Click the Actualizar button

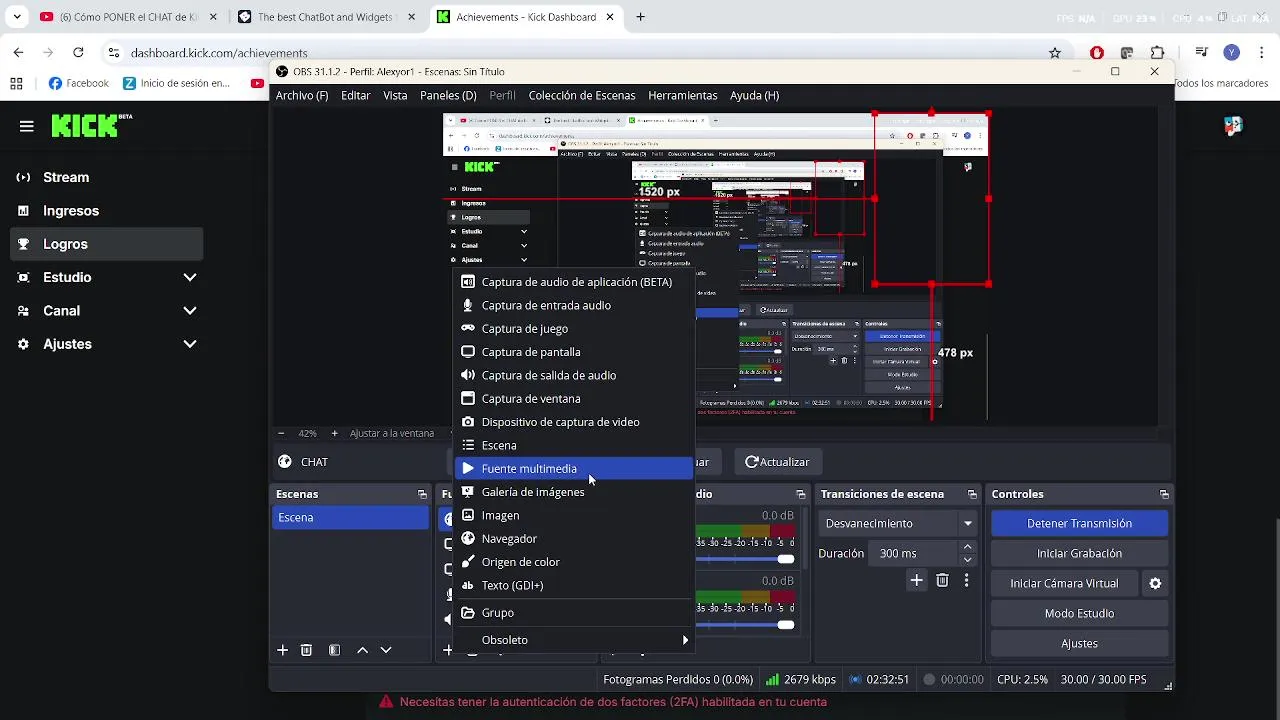[x=777, y=462]
